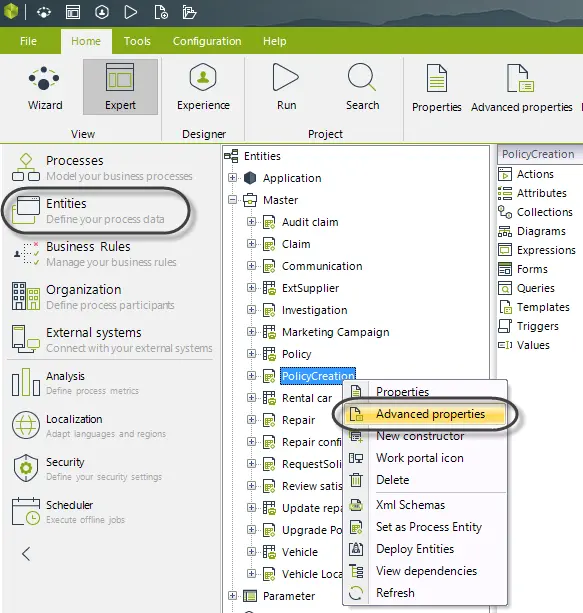Choose Refresh in context menu
Viewport: 583px width, 613px height.
[425, 593]
